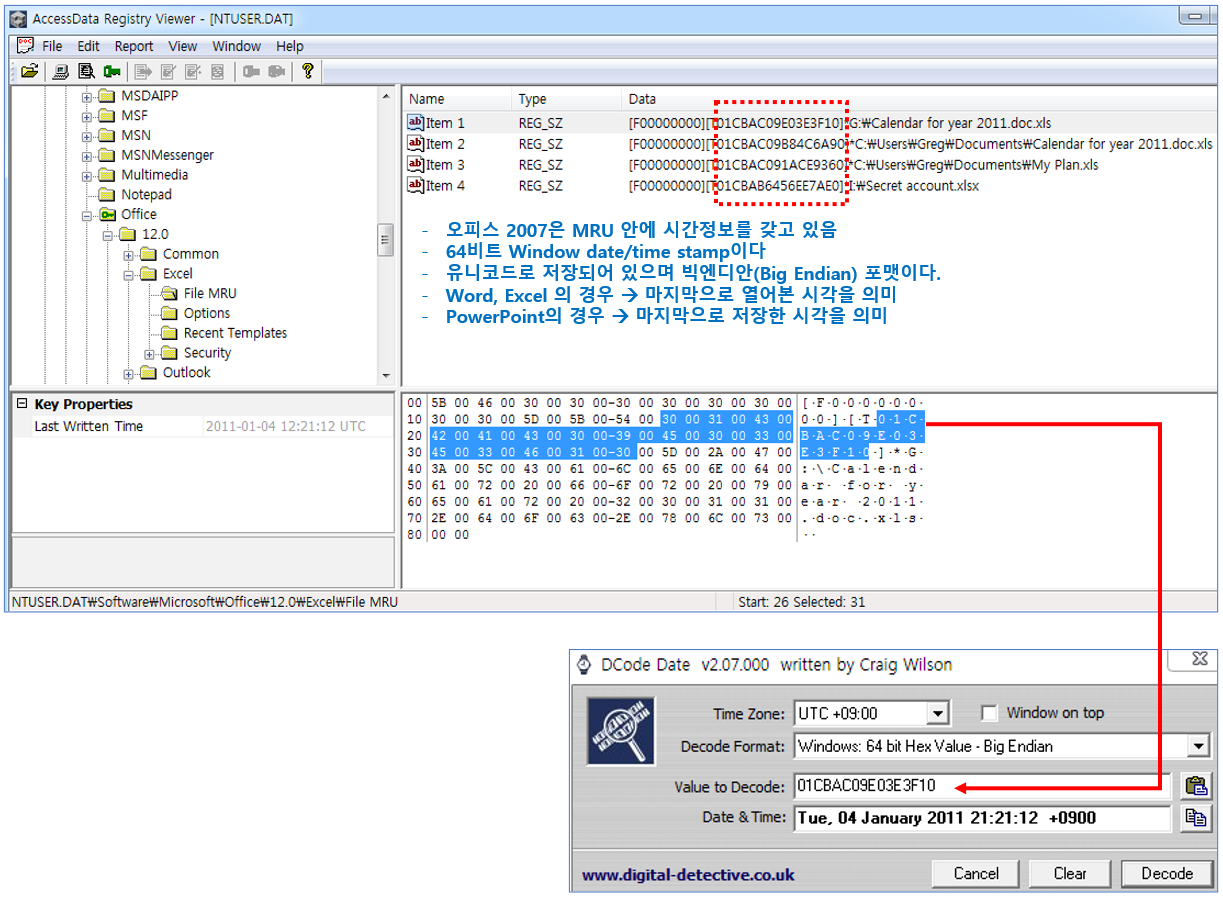Click the folder icon next to File MRU
This screenshot has height=898, width=1223.
[168, 293]
